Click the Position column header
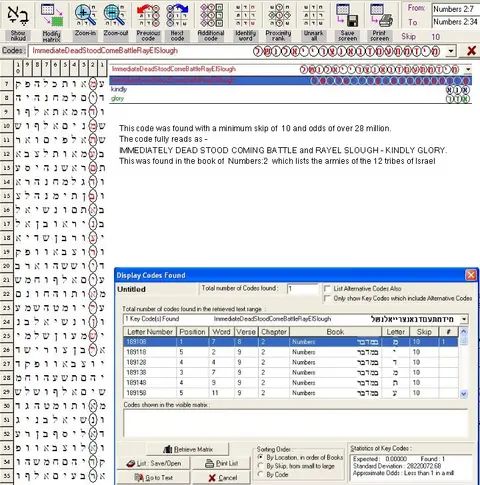Screen dimensions: 480x485 point(192,332)
